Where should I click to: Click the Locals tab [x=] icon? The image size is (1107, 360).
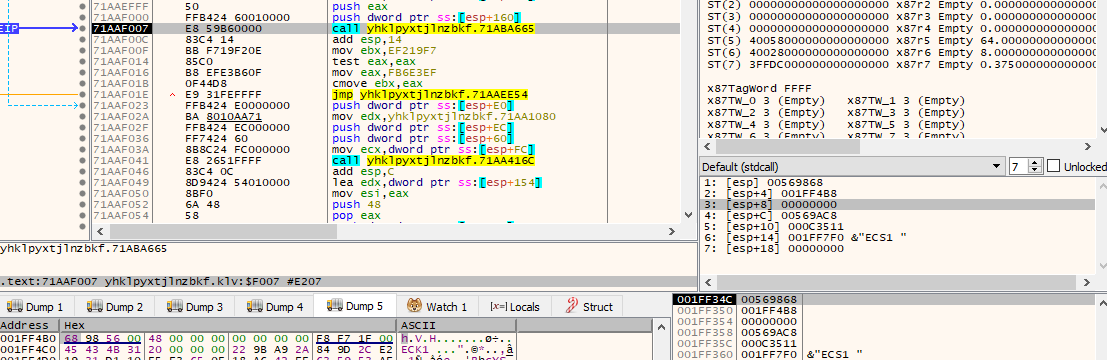coord(497,306)
